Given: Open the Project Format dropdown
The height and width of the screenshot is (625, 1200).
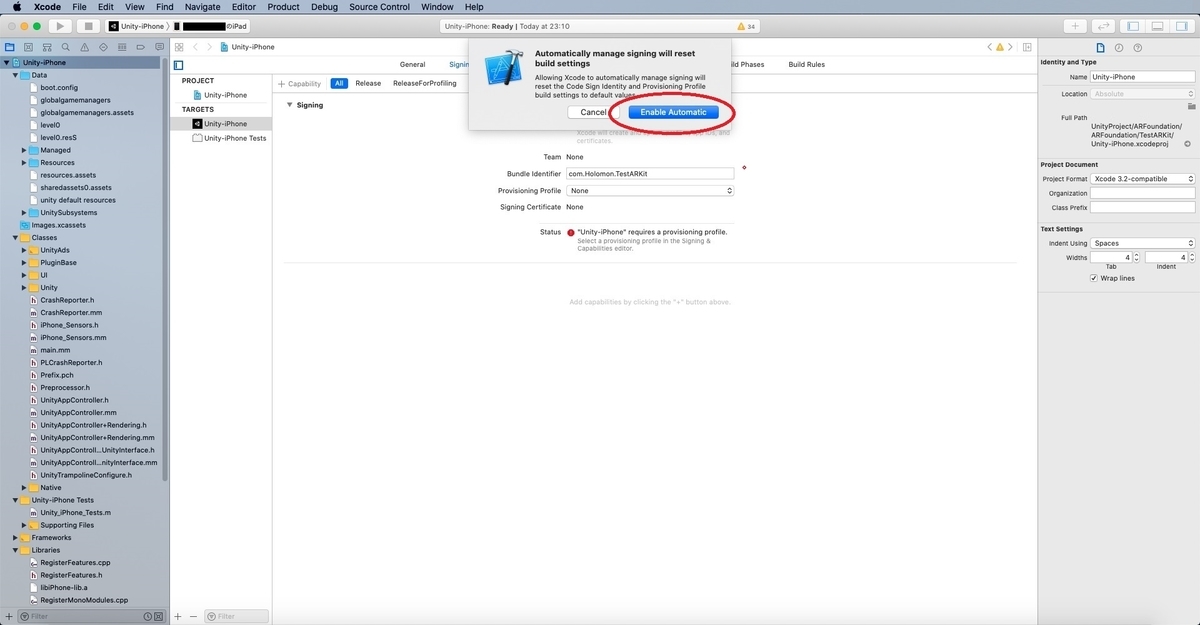Looking at the screenshot, I should click(x=1143, y=179).
